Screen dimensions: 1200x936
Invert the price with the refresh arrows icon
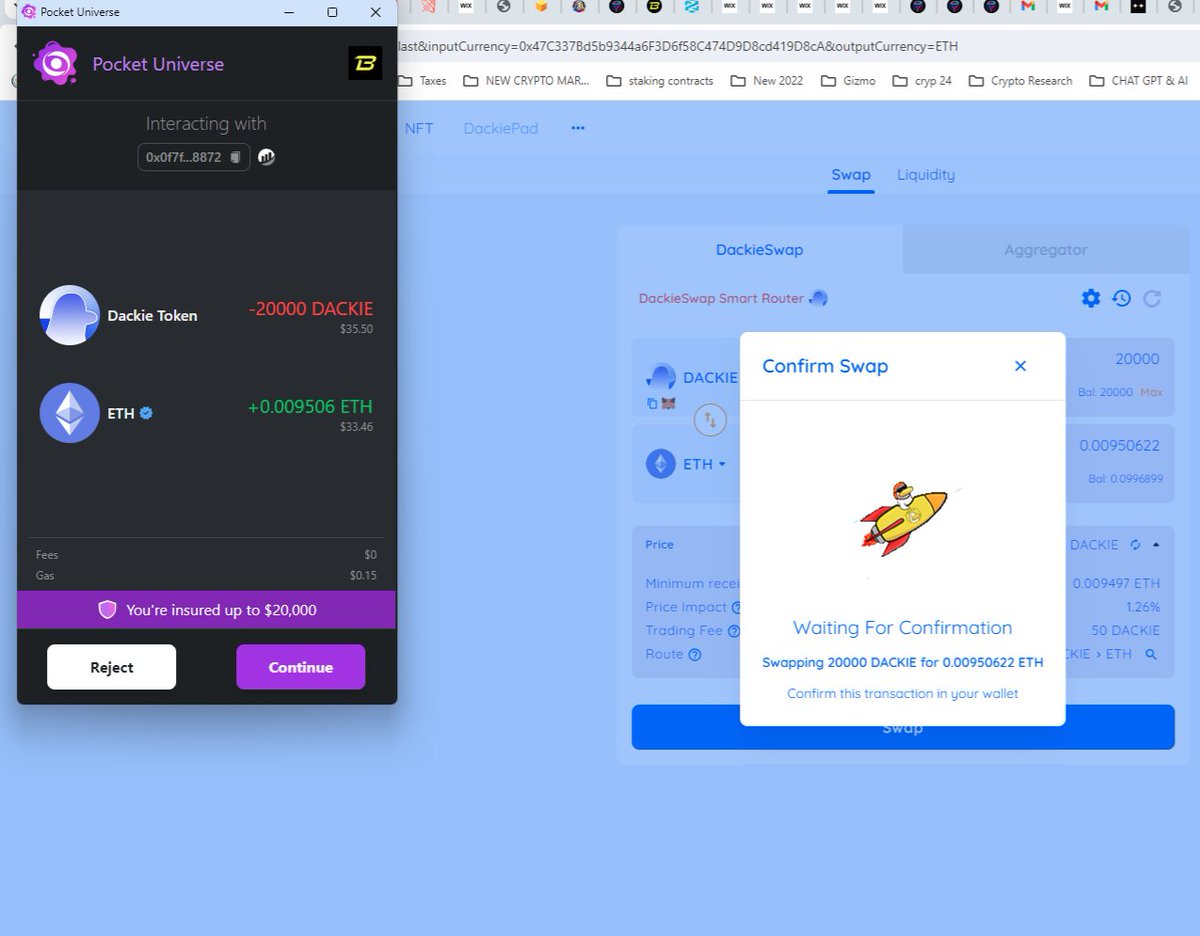point(1135,545)
